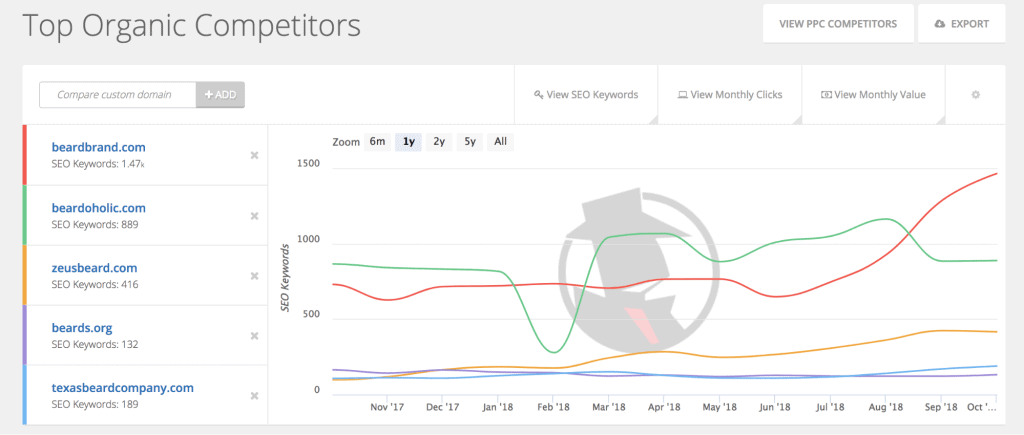Set chart zoom to 5y
The image size is (1024, 435).
(469, 141)
